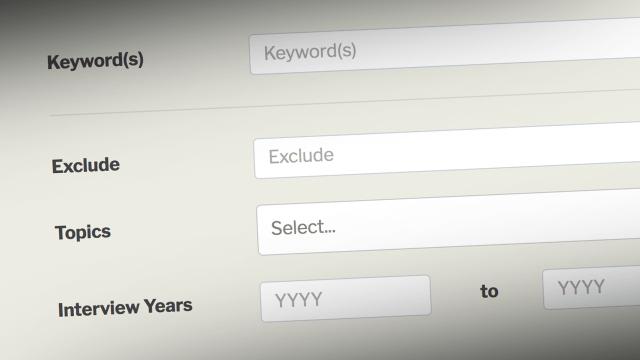This screenshot has width=640, height=360.
Task: Click the divider line below Keyword(s) row
Action: [x=345, y=102]
